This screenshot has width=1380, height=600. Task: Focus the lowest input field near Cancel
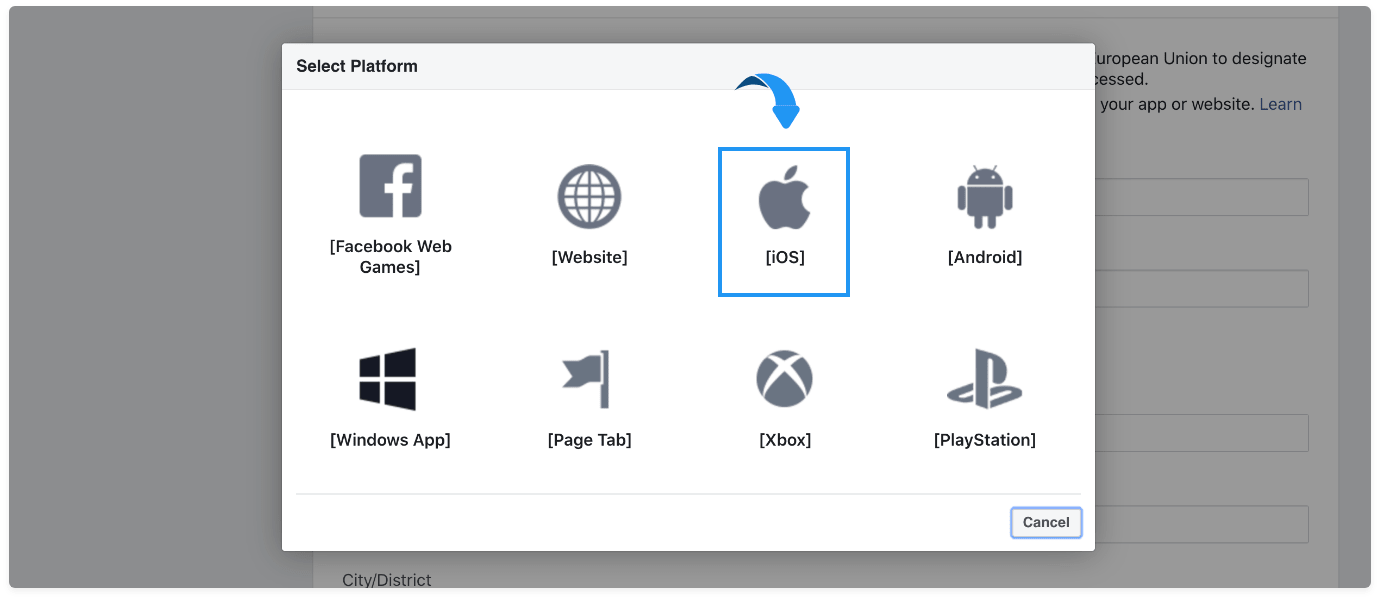click(x=1202, y=524)
